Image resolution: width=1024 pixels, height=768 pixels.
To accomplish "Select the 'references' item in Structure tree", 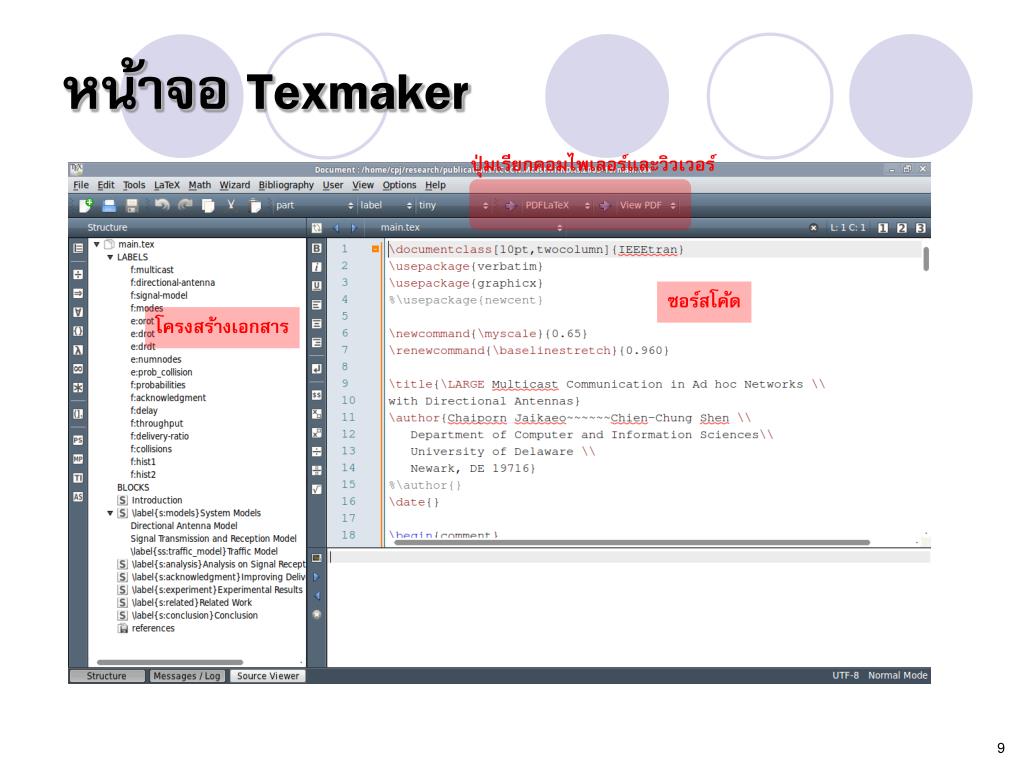I will (153, 628).
